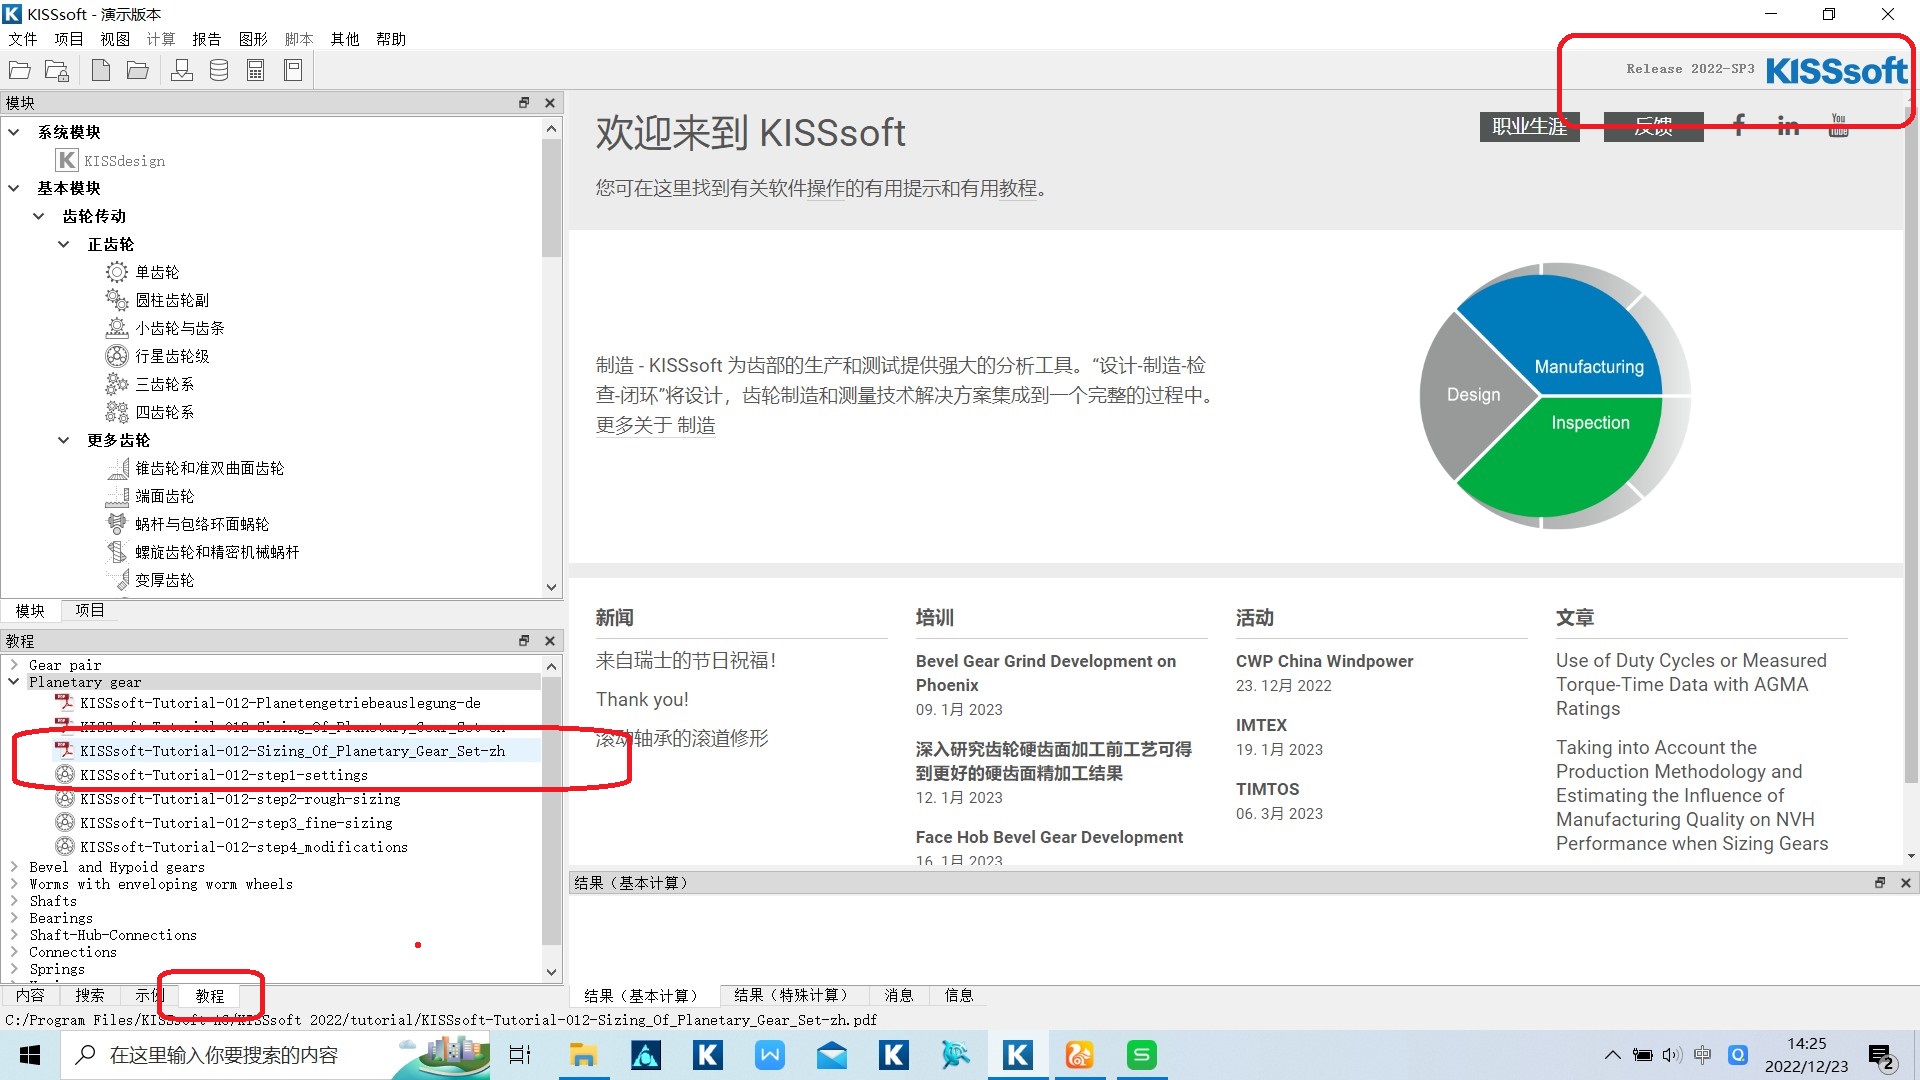
Task: Switch to the 结果(特殊计算) tab
Action: (794, 995)
